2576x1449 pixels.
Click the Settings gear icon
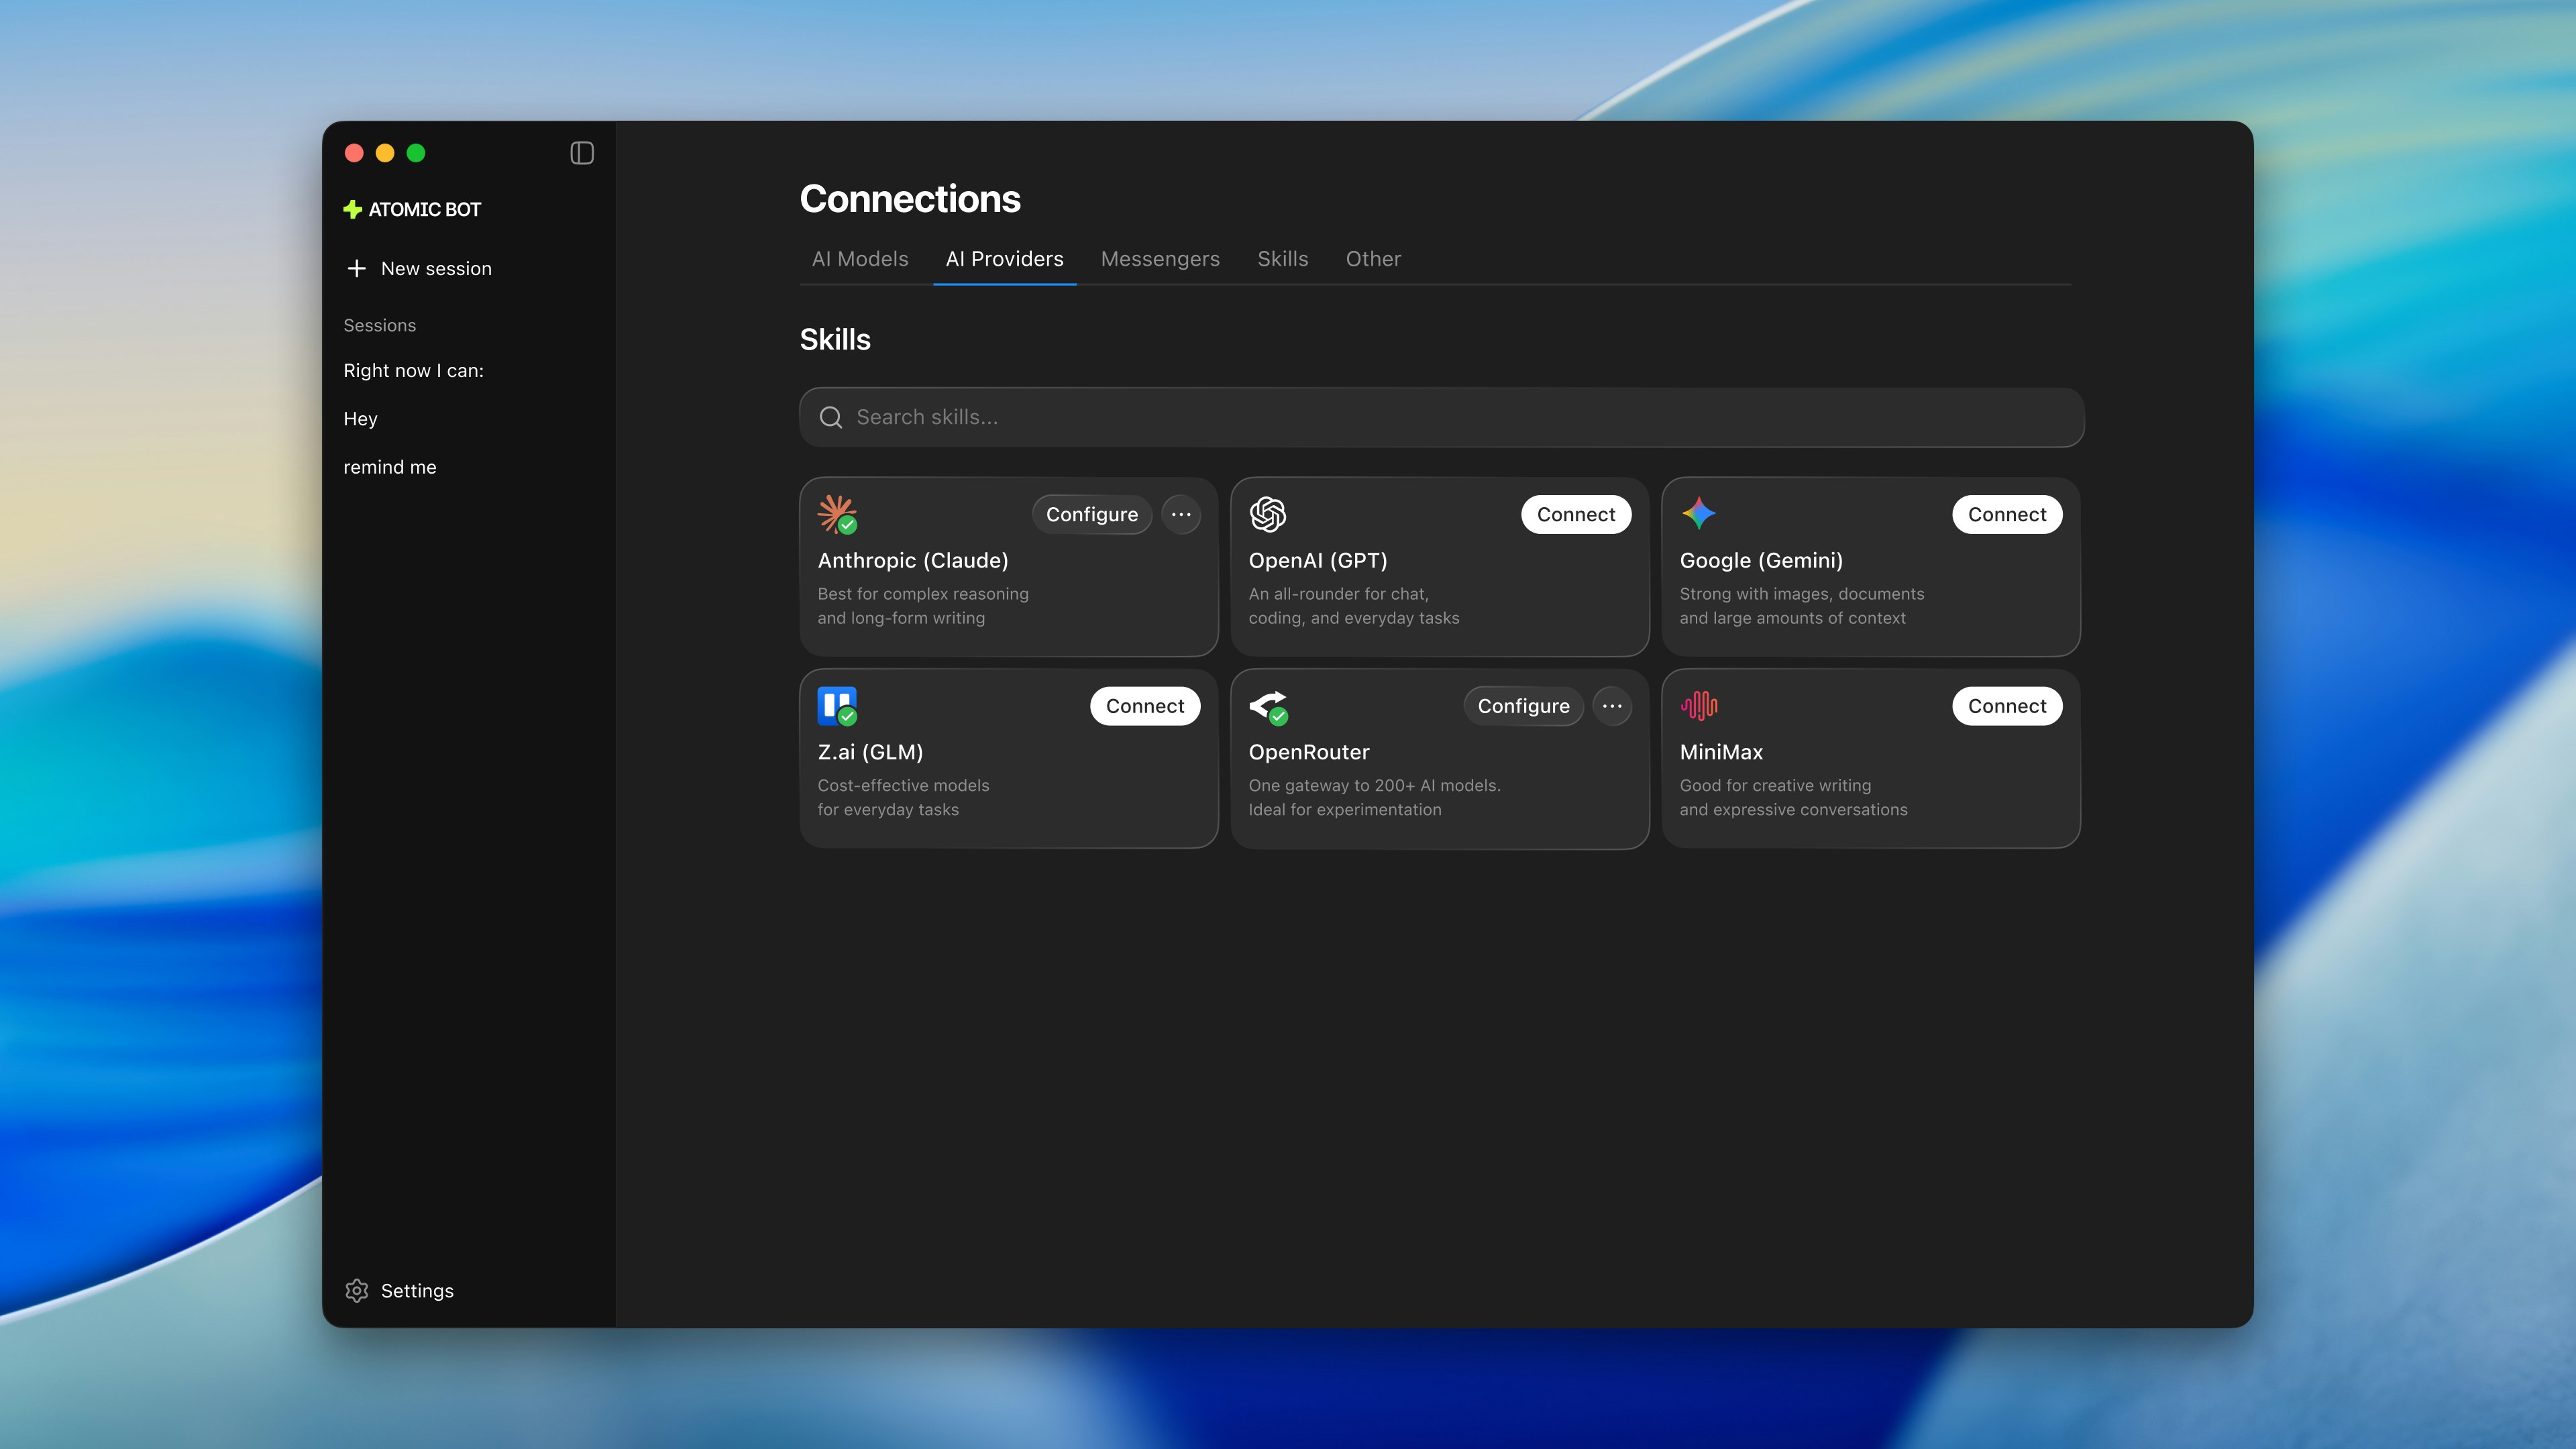point(357,1290)
